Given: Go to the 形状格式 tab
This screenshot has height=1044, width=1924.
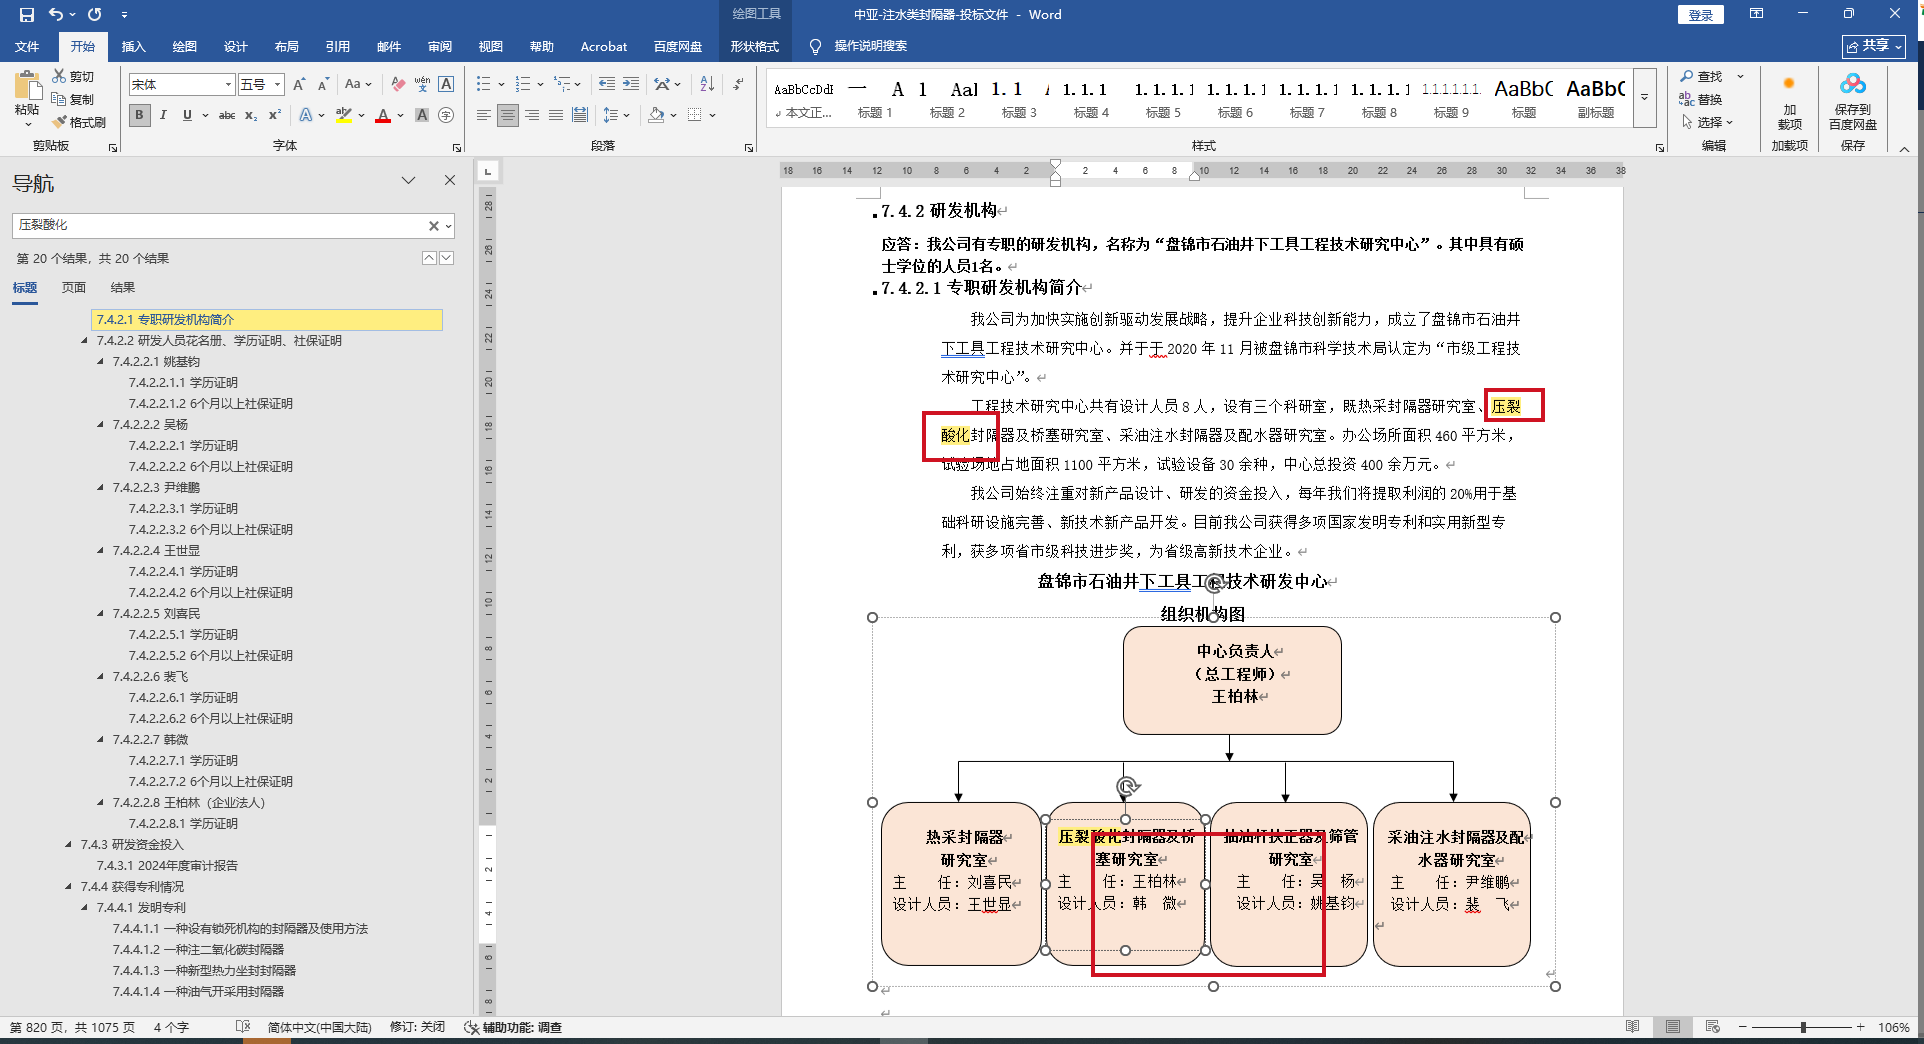Looking at the screenshot, I should 754,47.
